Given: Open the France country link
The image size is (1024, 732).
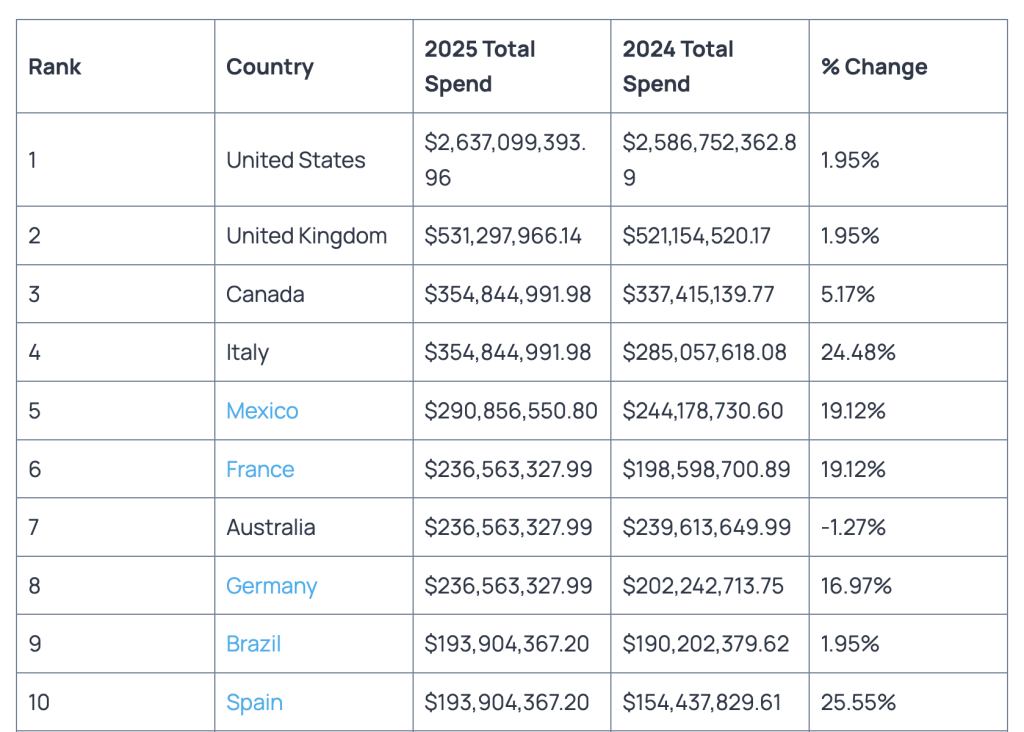Looking at the screenshot, I should click(x=260, y=469).
